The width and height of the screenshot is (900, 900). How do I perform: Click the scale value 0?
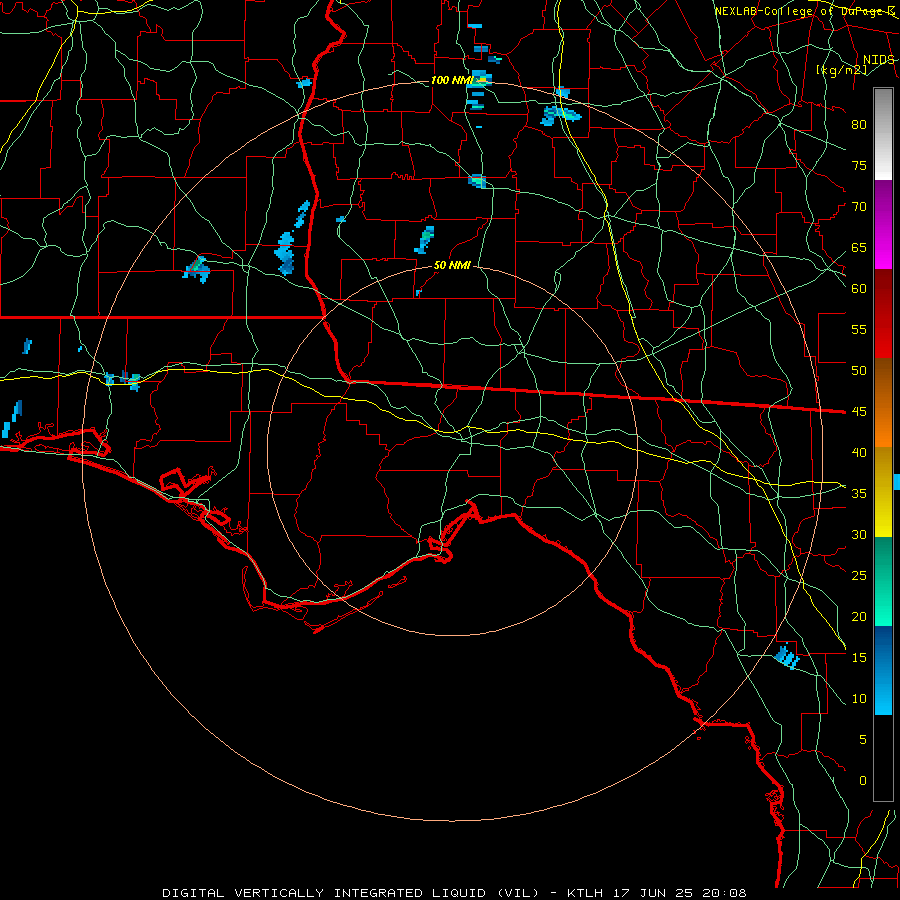tap(863, 781)
